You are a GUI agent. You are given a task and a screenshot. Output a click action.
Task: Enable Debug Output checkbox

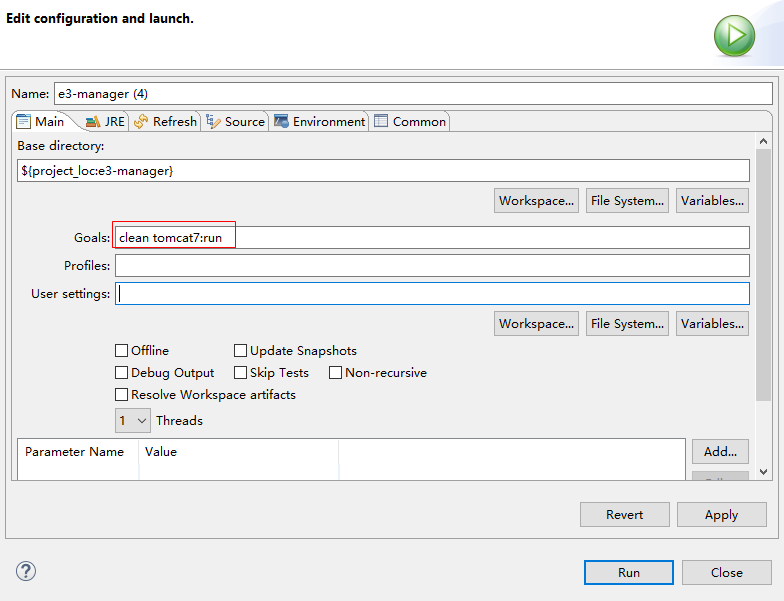[122, 372]
